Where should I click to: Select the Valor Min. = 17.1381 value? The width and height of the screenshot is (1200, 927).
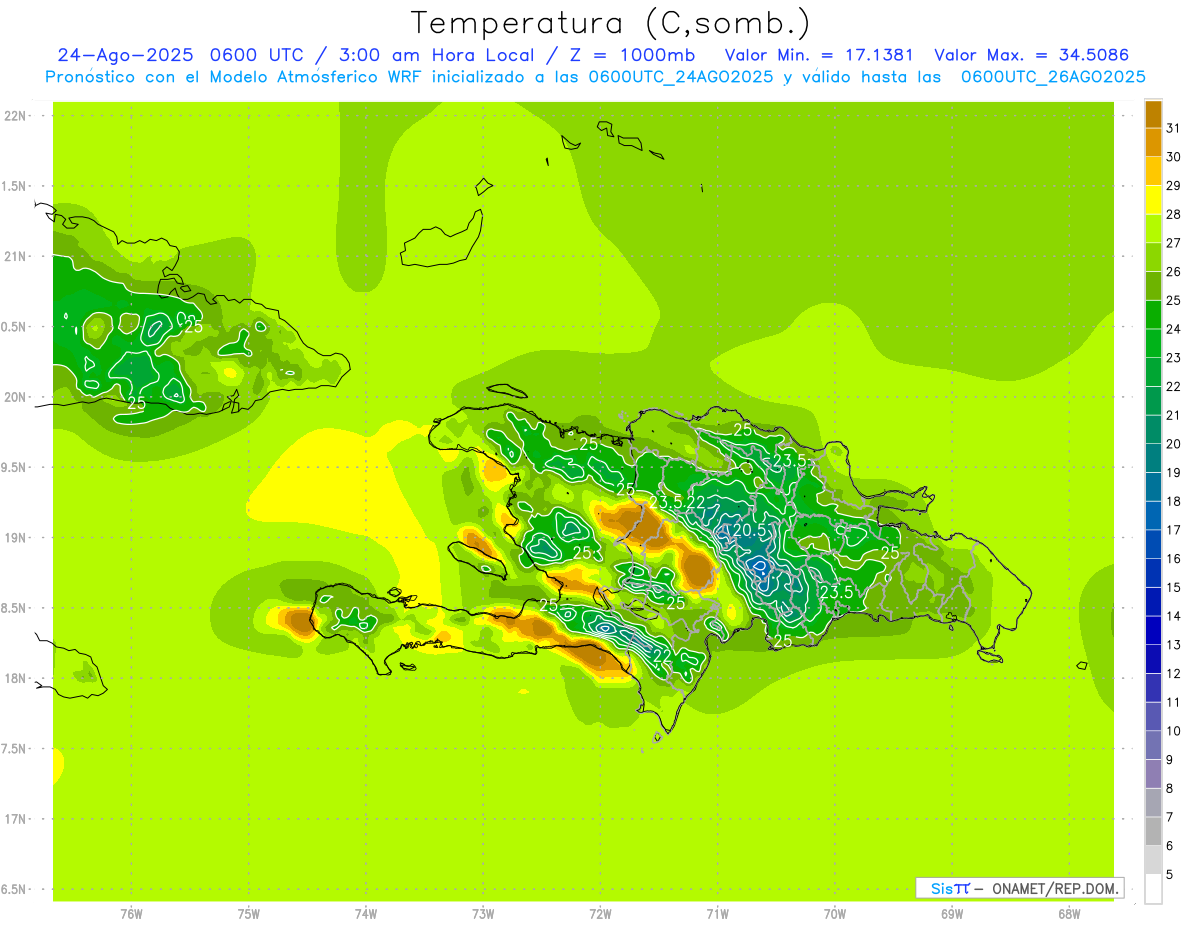[x=819, y=55]
